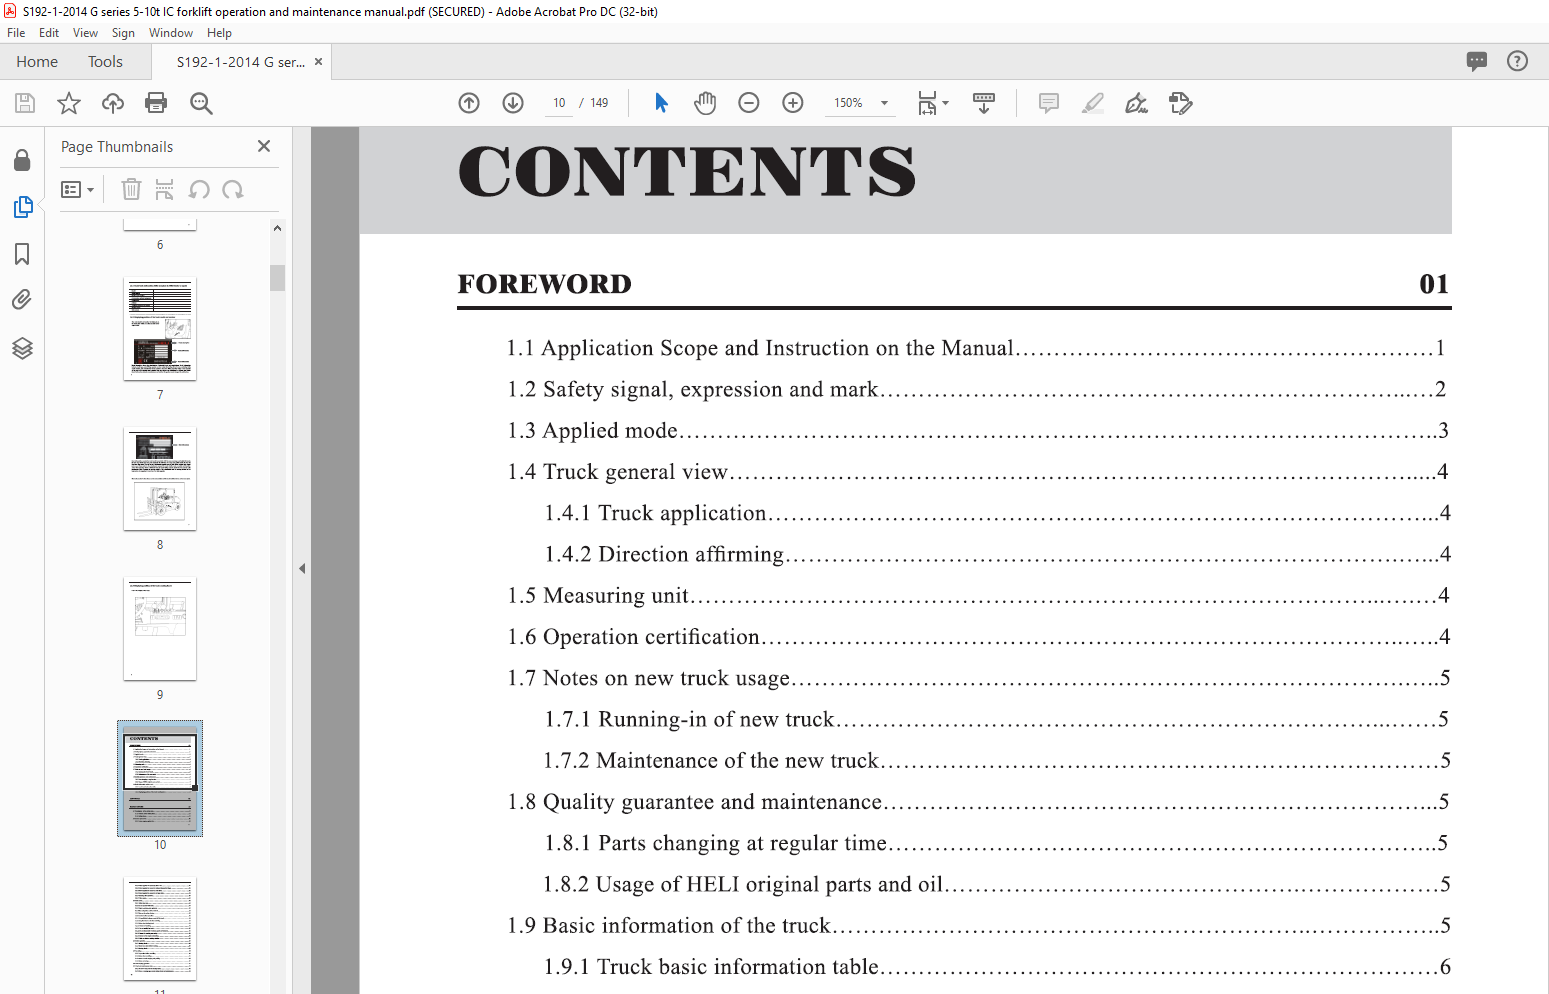This screenshot has height=994, width=1549.
Task: Select the arrow Selection tool
Action: tap(661, 103)
